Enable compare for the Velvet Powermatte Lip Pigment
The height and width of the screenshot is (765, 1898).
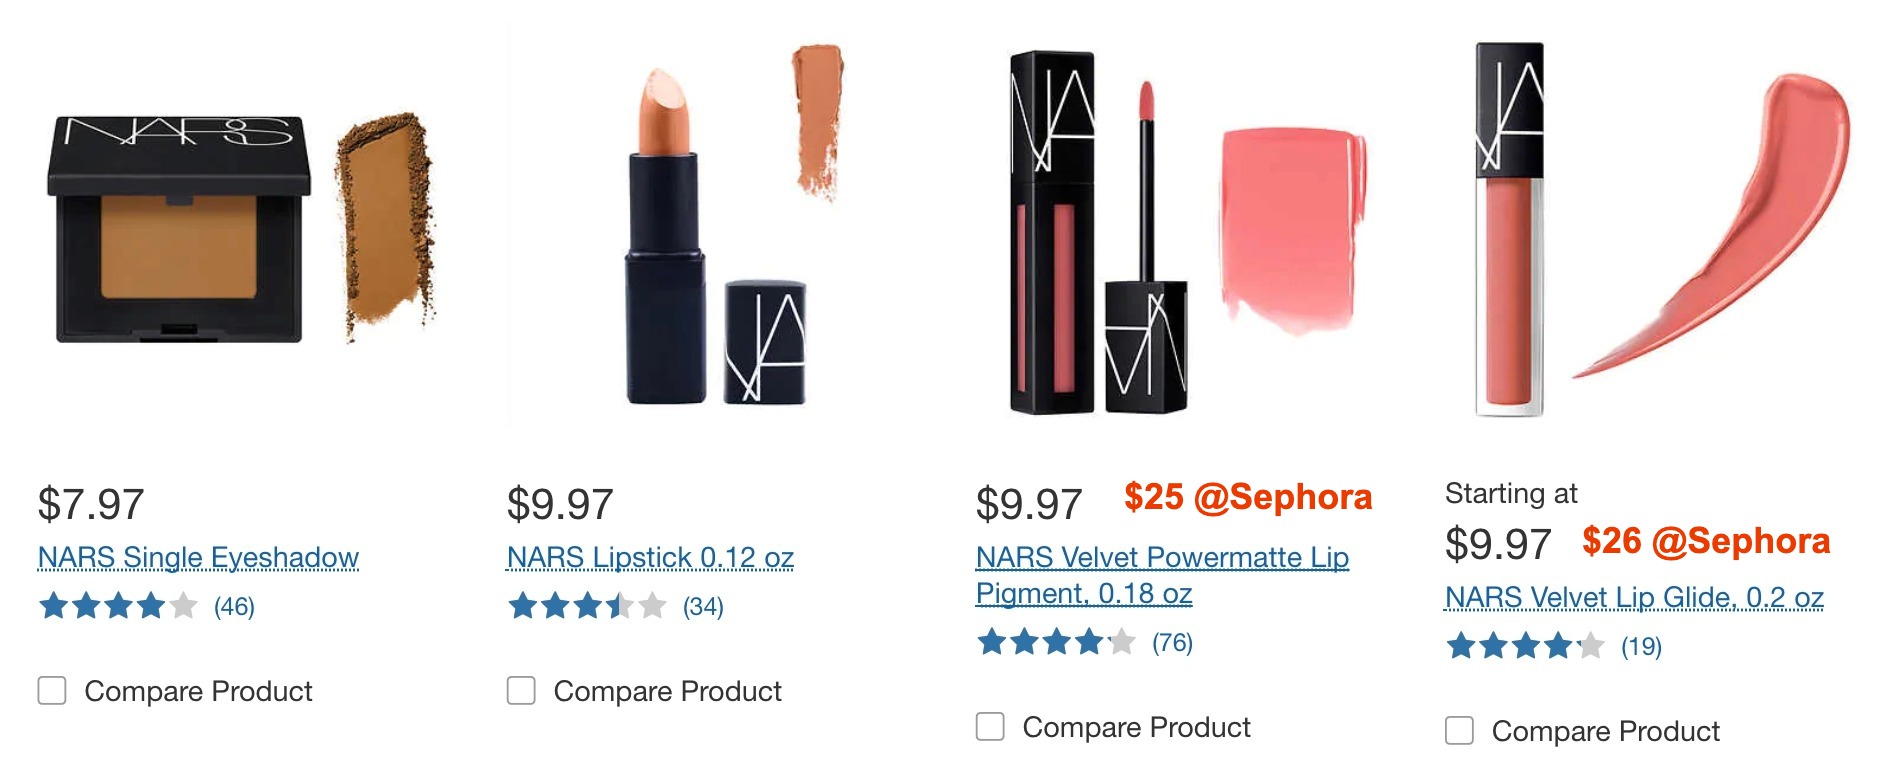pyautogui.click(x=989, y=728)
